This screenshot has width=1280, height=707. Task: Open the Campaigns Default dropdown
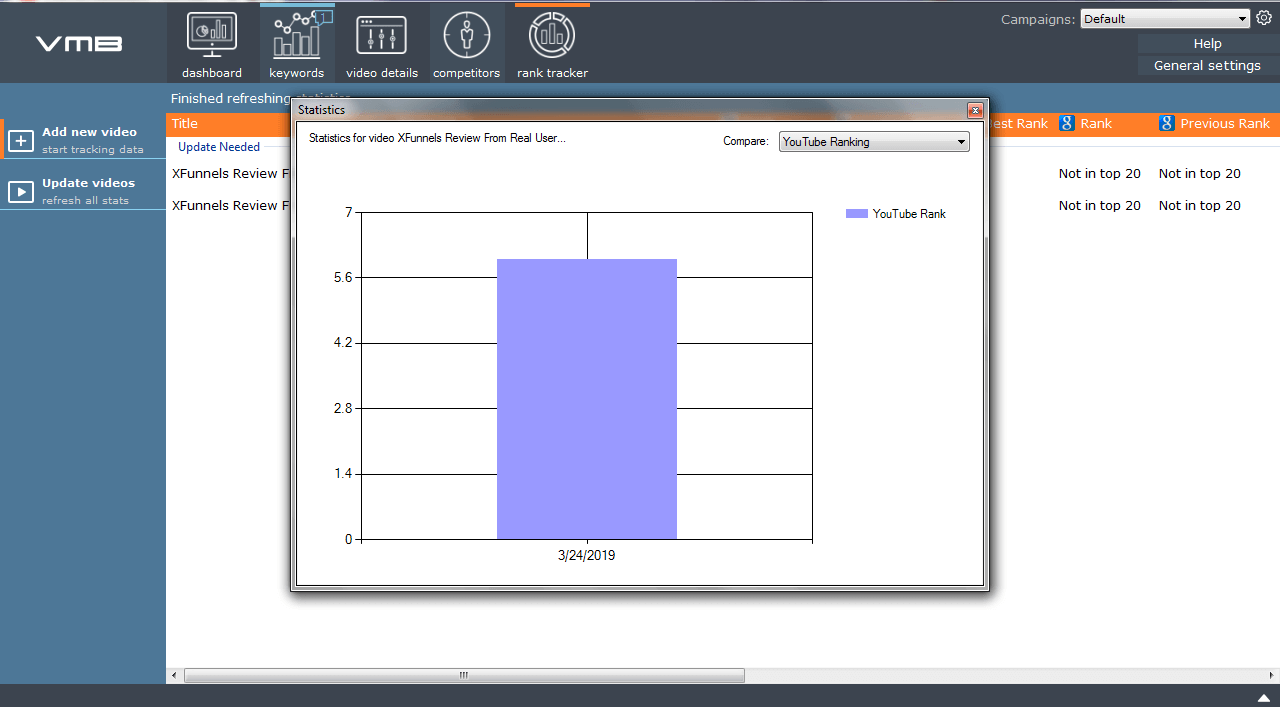click(x=1165, y=18)
